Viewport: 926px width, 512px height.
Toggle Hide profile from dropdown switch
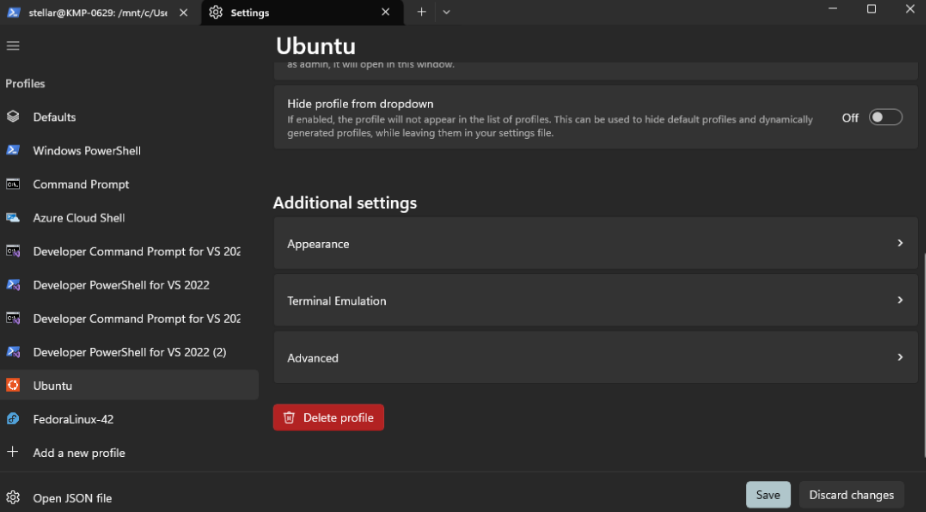click(x=885, y=118)
